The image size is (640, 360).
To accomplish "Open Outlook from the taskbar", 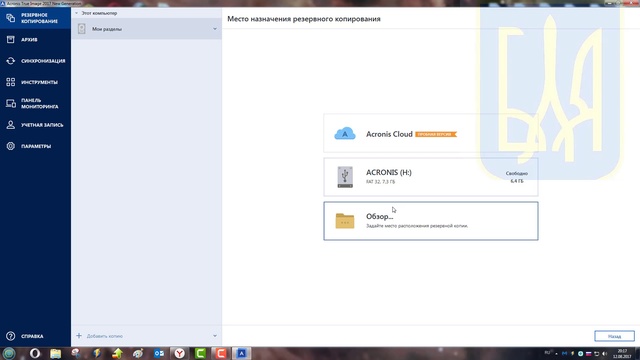I will click(159, 353).
